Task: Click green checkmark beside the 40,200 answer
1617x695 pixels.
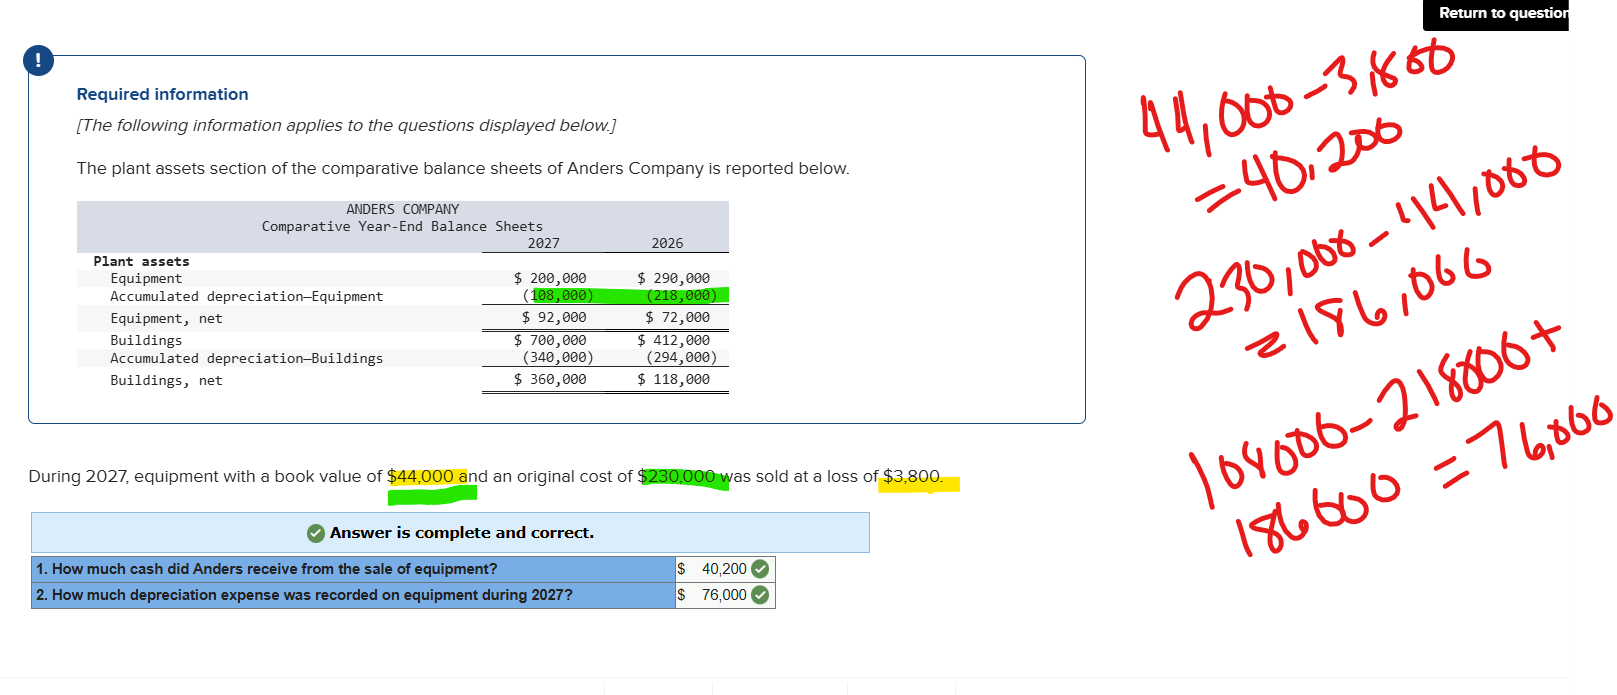Action: pos(760,569)
